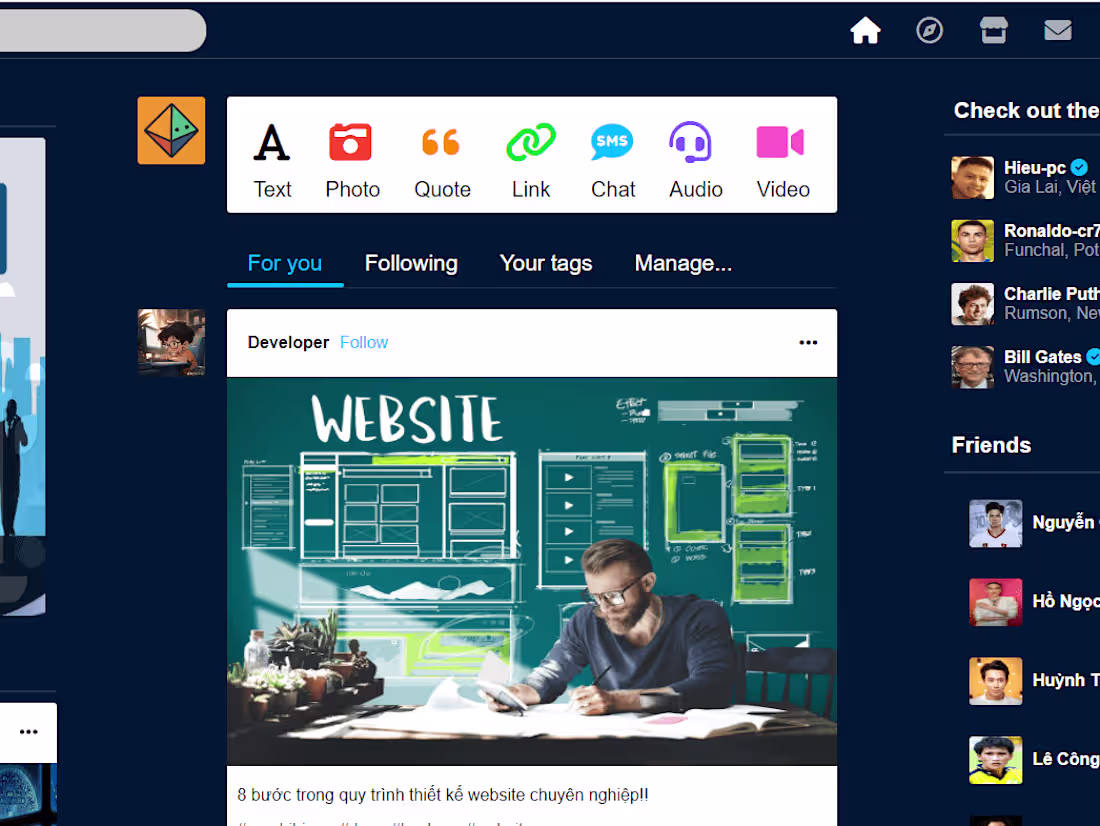Create a Link post icon

pyautogui.click(x=530, y=142)
